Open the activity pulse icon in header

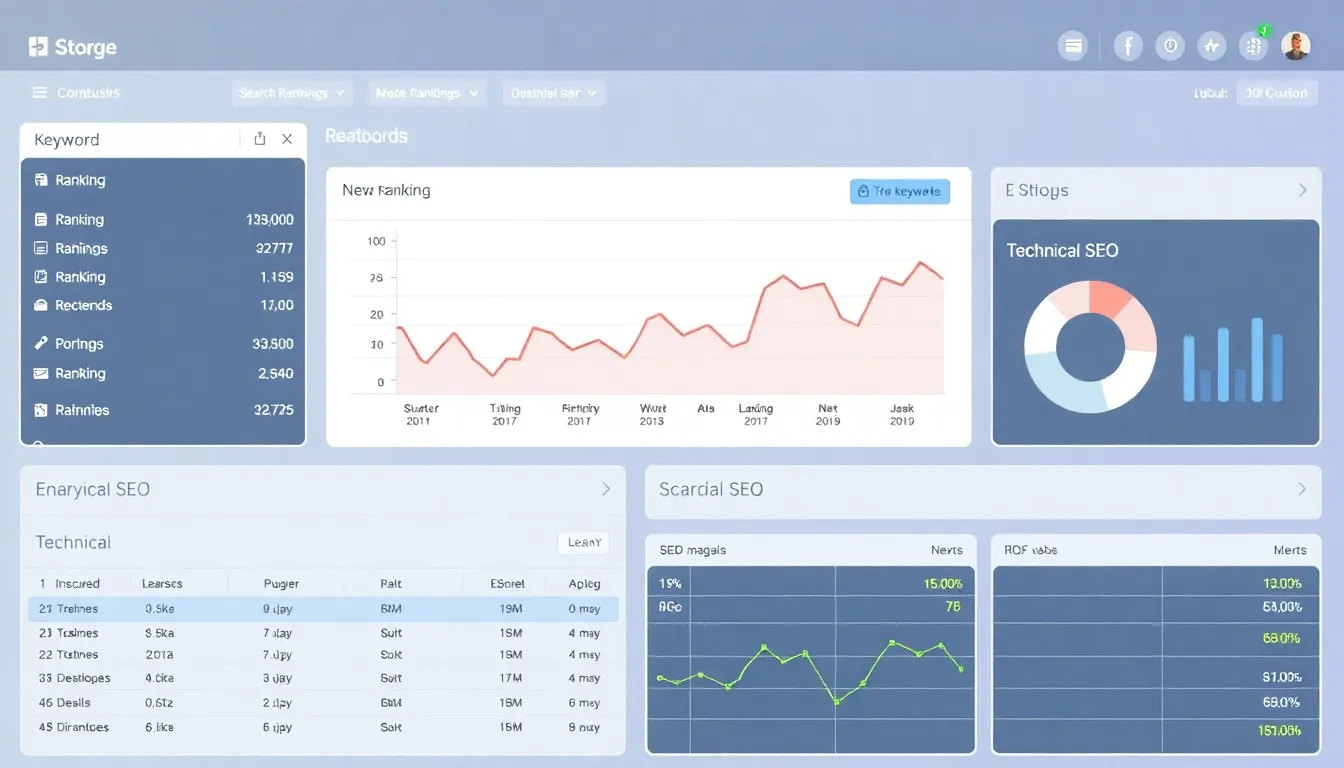click(x=1212, y=45)
